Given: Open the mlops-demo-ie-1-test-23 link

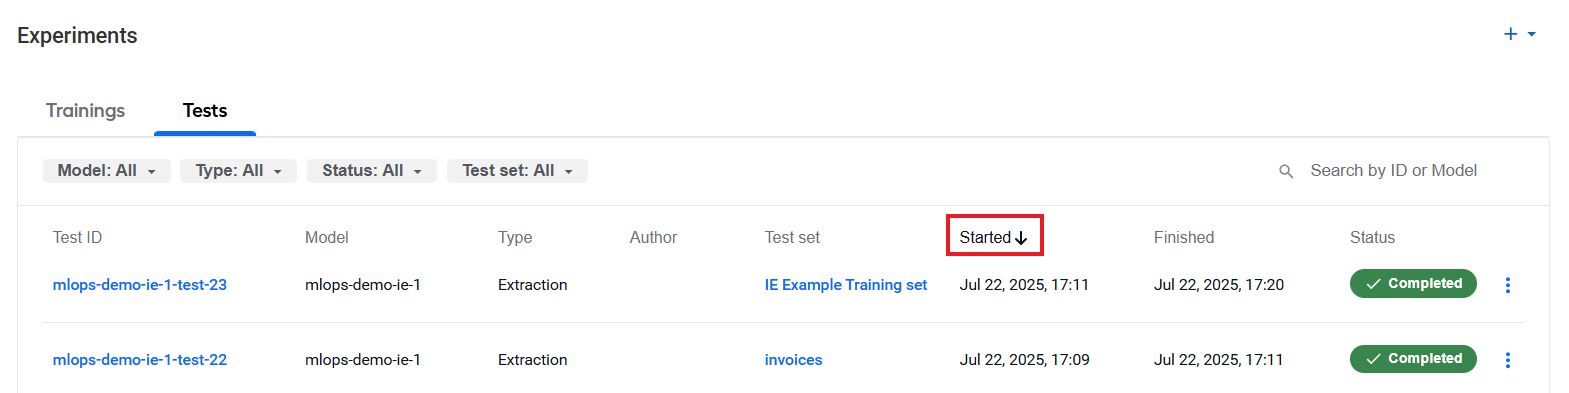Looking at the screenshot, I should click(140, 285).
